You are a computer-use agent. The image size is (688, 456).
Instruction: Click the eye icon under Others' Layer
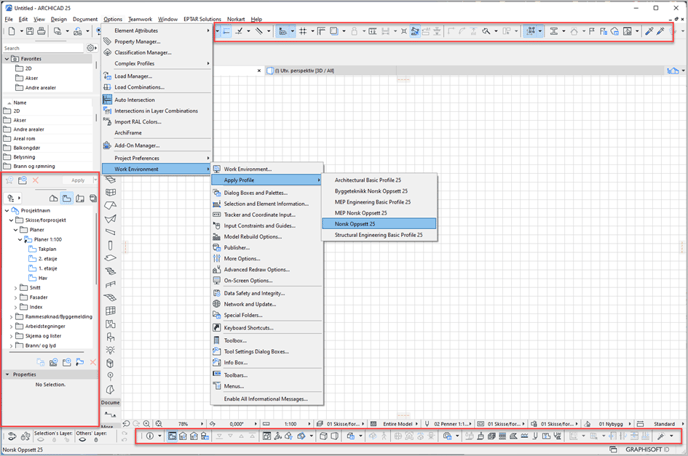click(x=82, y=440)
